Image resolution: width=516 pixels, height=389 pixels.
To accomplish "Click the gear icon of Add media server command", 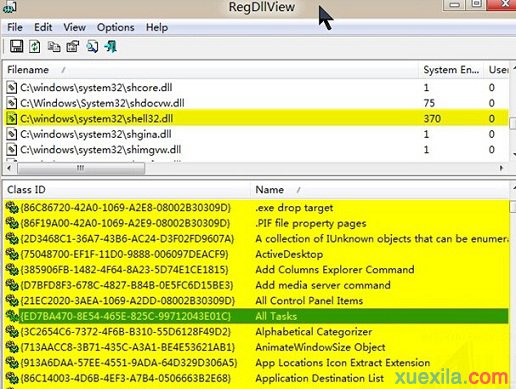I will tap(12, 285).
